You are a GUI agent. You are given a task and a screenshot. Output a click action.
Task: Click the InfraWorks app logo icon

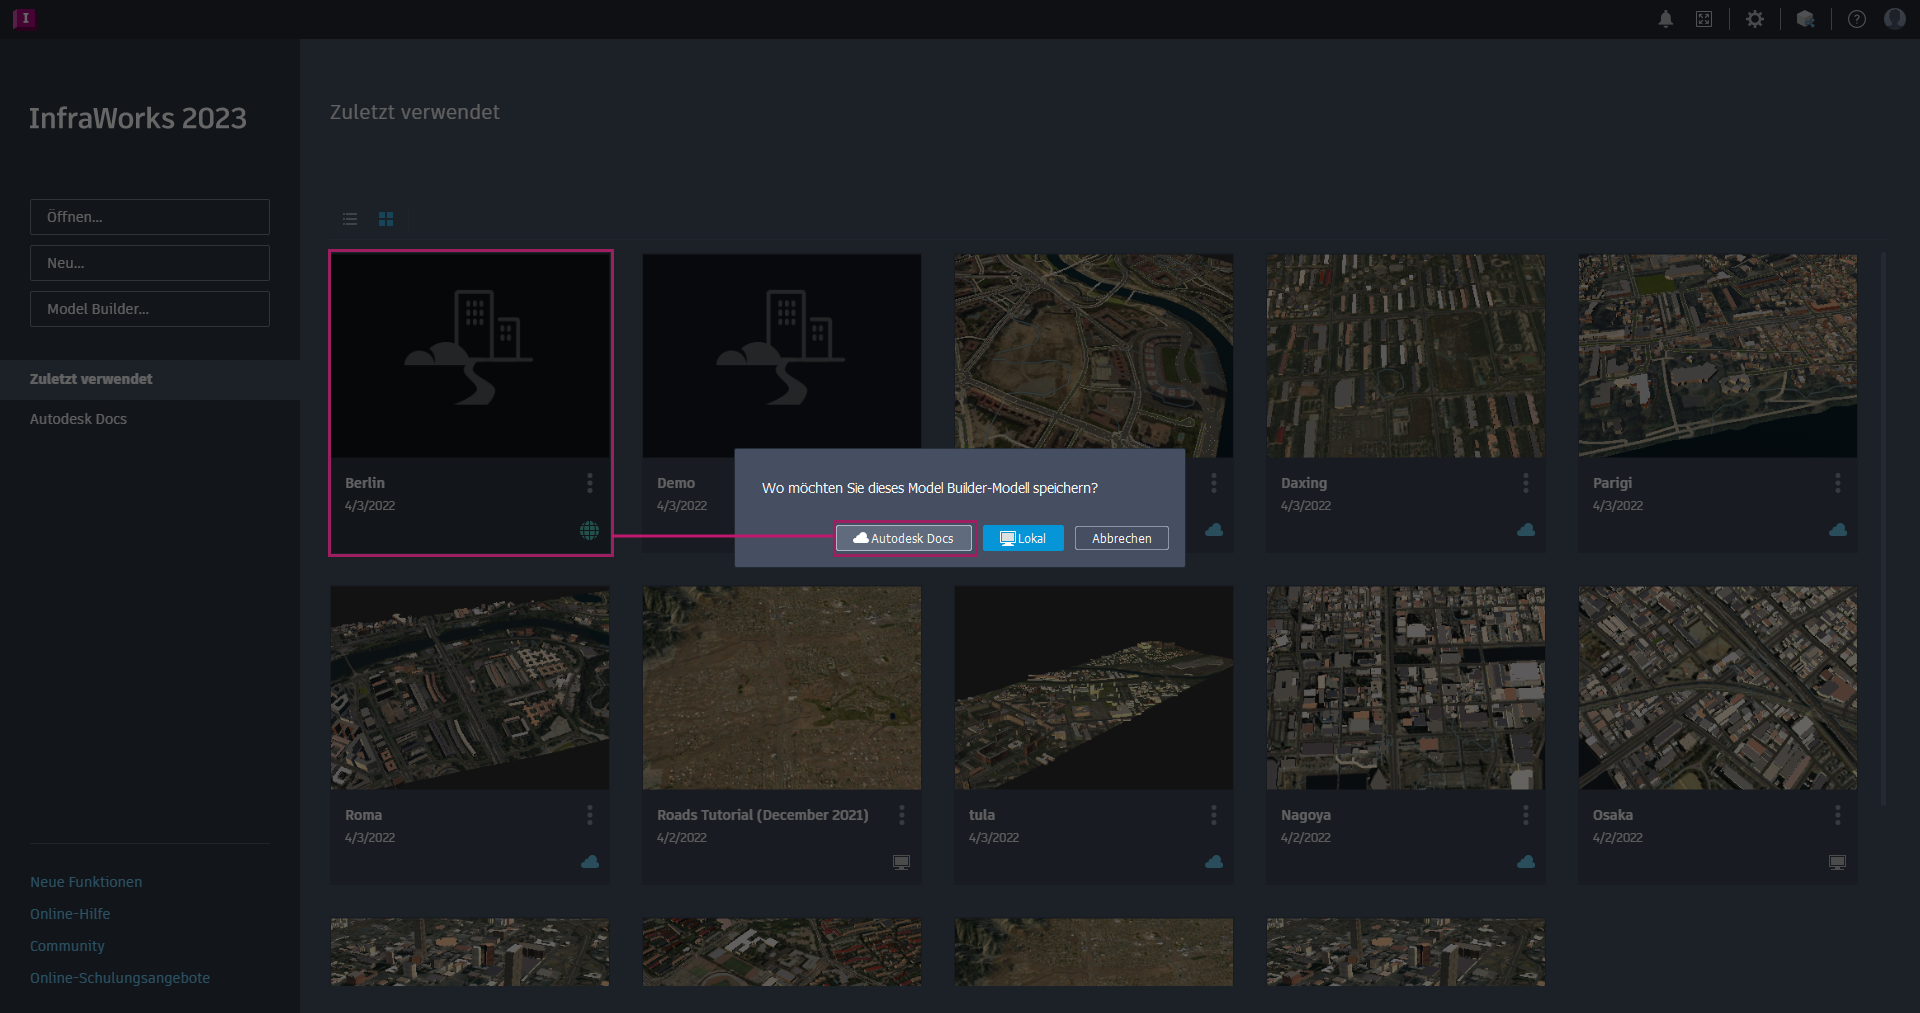point(24,18)
